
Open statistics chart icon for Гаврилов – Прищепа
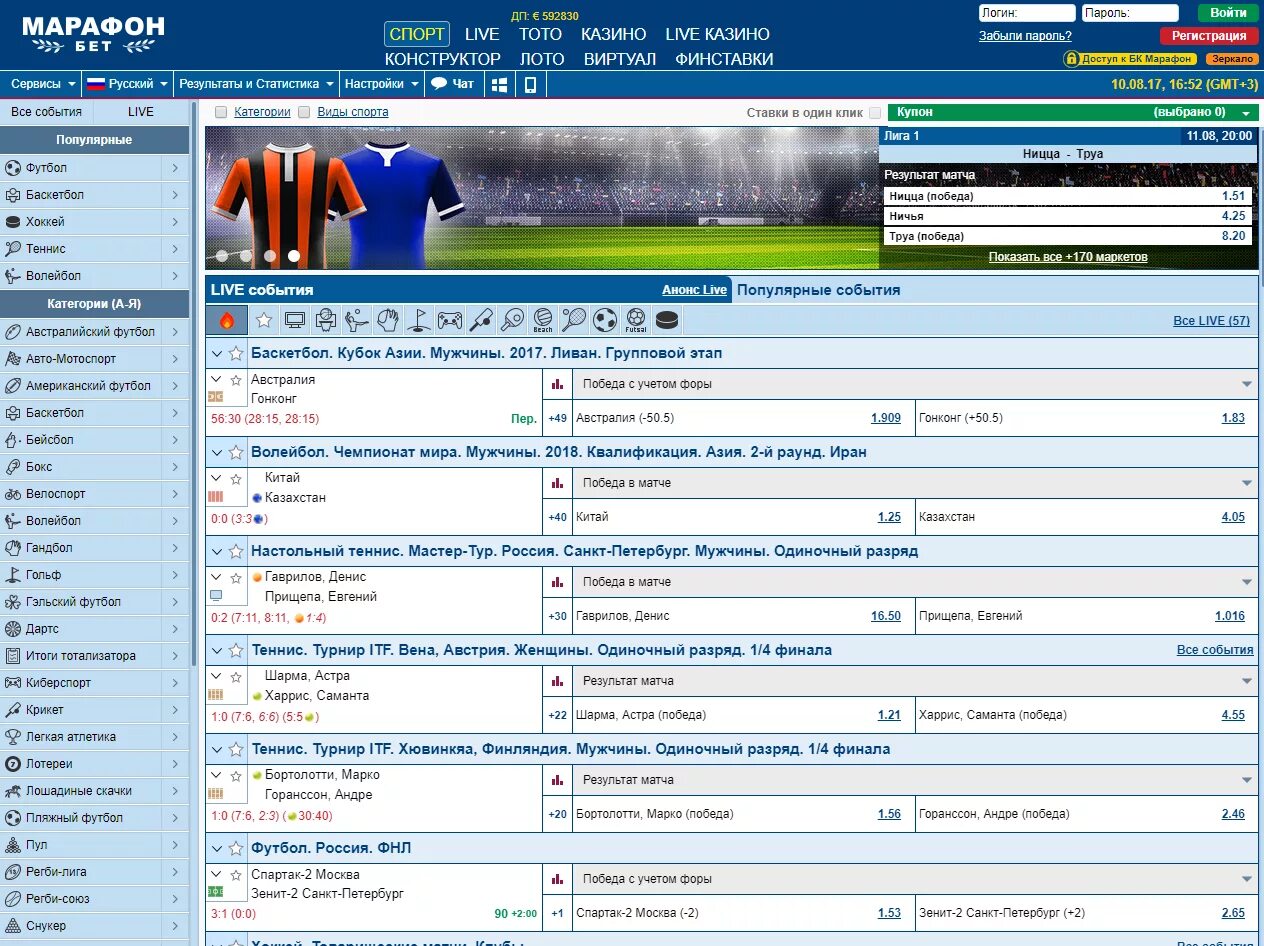tap(557, 582)
